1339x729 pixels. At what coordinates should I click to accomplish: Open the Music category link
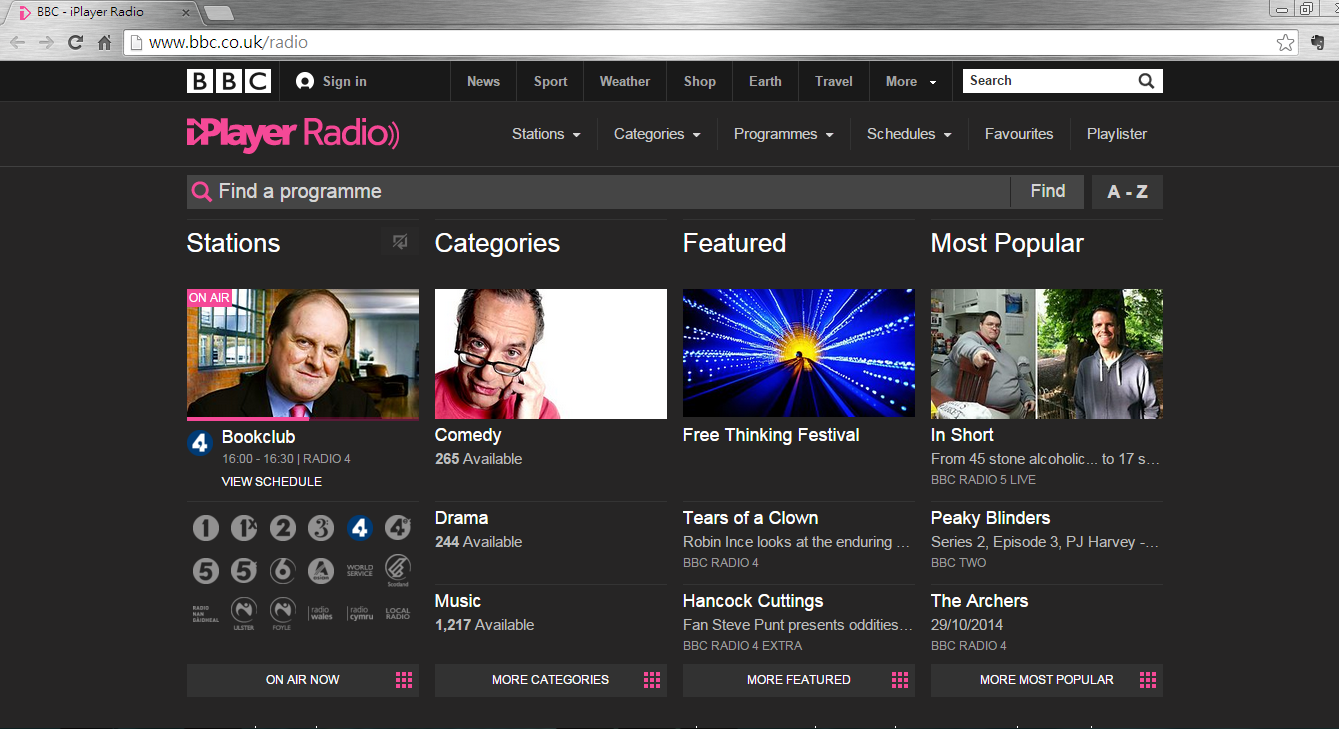pos(458,601)
